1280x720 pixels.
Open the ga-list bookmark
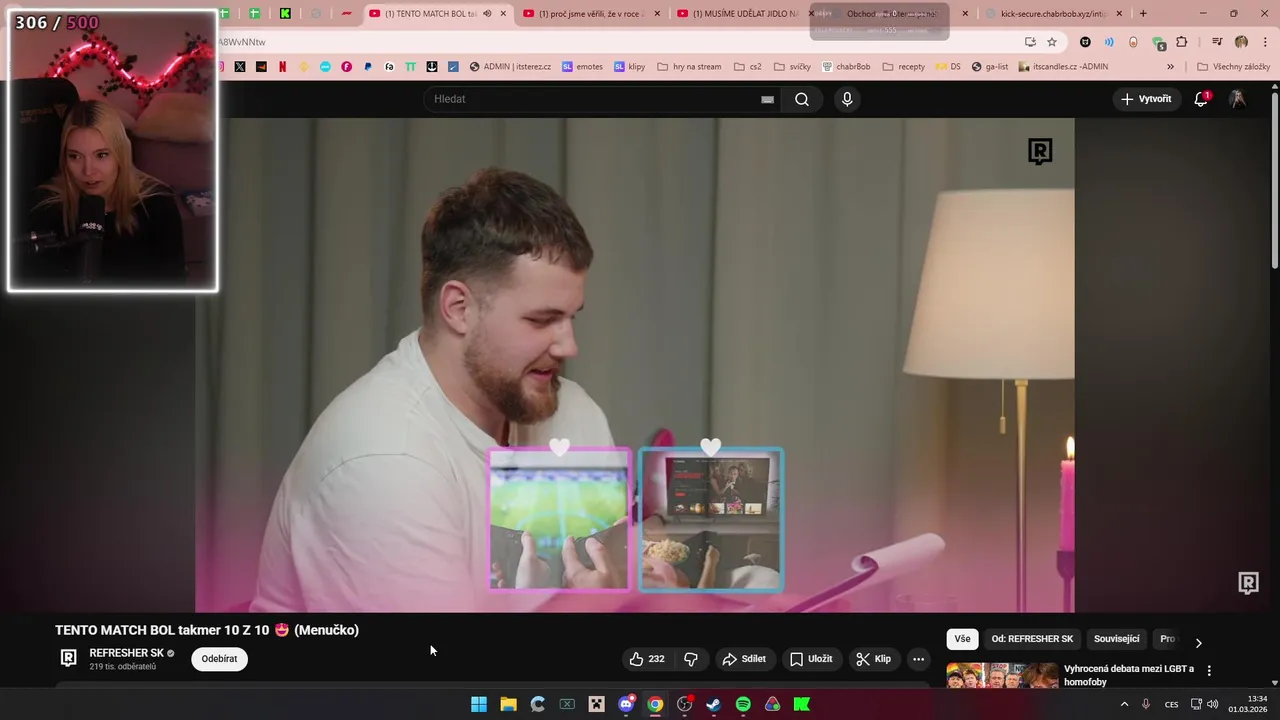990,67
